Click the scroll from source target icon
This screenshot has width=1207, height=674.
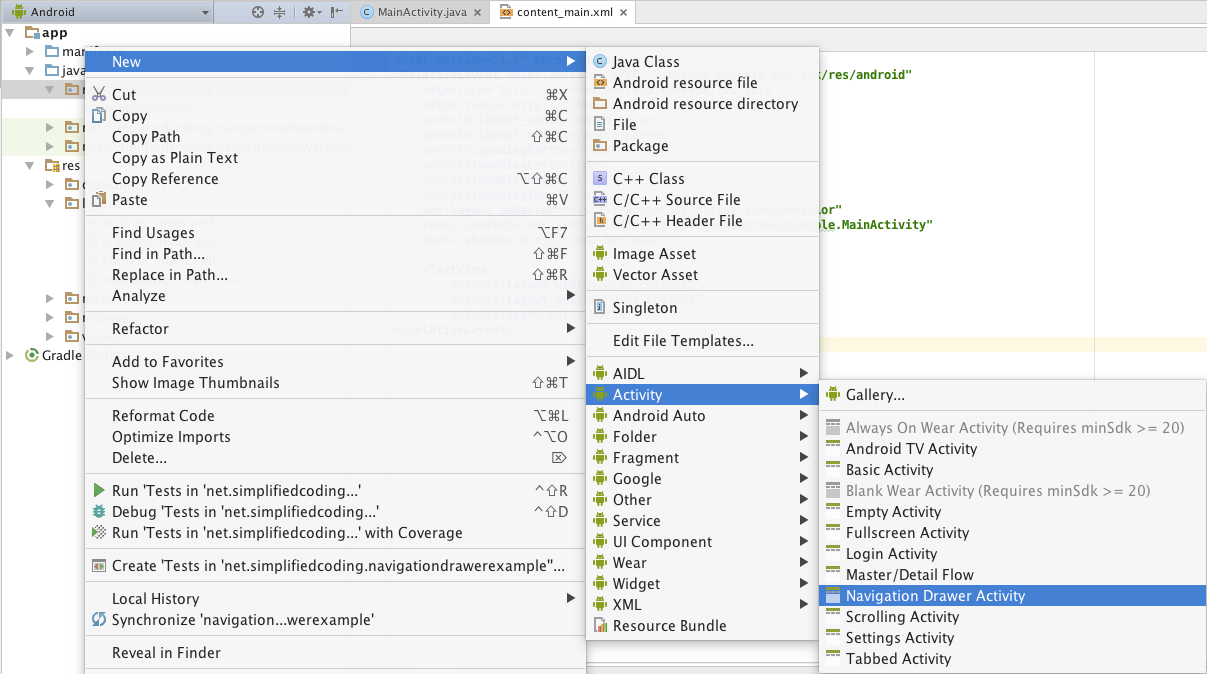tap(258, 12)
